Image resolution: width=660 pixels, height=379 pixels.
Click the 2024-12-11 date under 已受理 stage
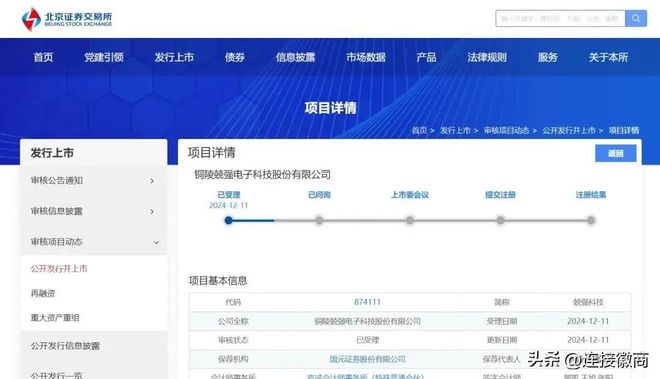coord(229,206)
